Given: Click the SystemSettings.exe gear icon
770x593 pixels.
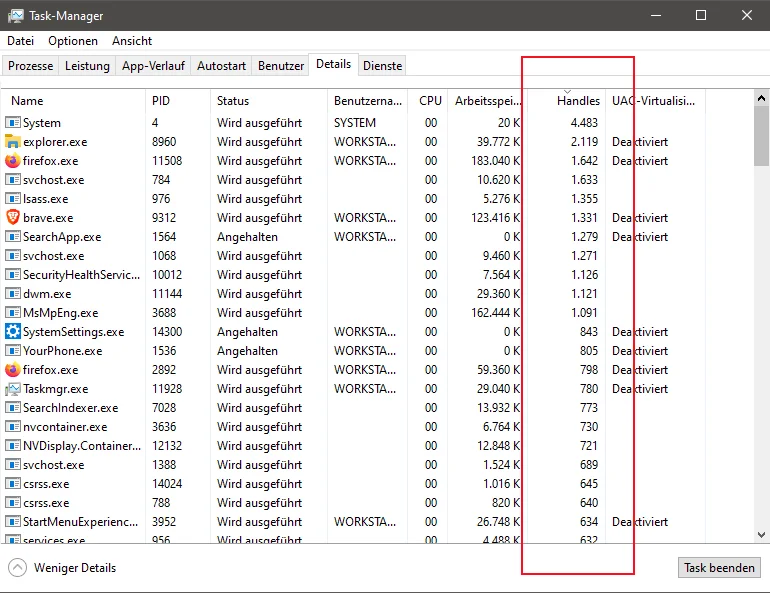Looking at the screenshot, I should coord(13,331).
